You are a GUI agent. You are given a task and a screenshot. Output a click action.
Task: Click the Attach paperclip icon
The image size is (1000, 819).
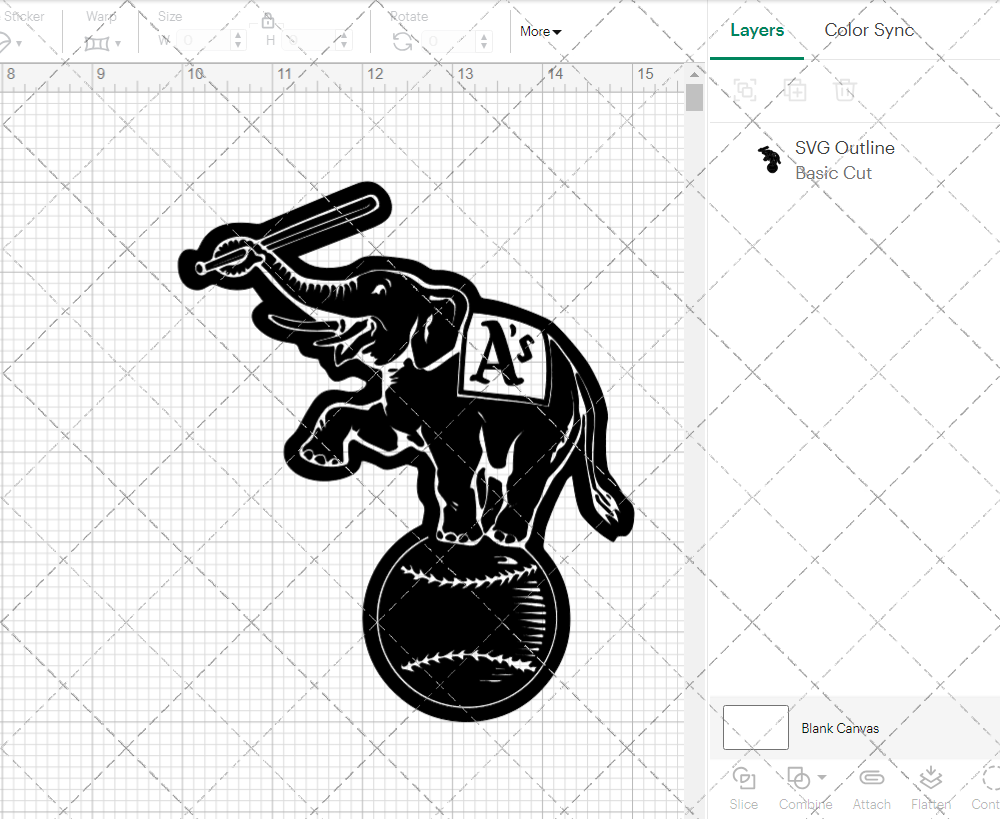871,778
